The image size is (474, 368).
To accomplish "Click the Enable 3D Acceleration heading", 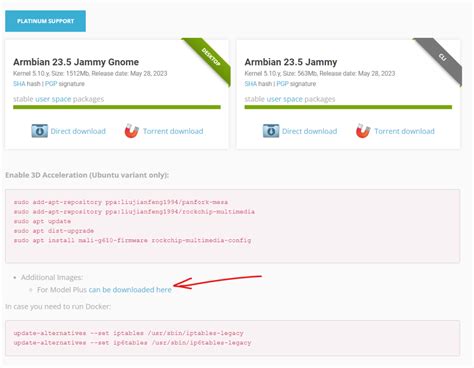I will 87,175.
